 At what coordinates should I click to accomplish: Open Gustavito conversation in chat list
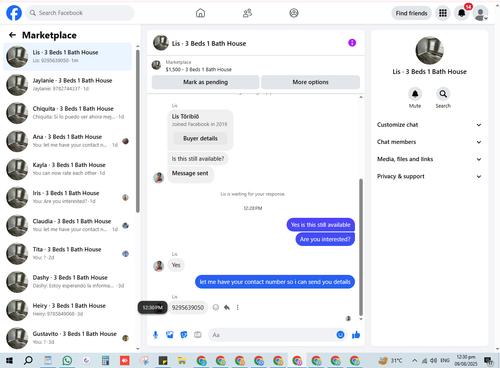tap(67, 338)
